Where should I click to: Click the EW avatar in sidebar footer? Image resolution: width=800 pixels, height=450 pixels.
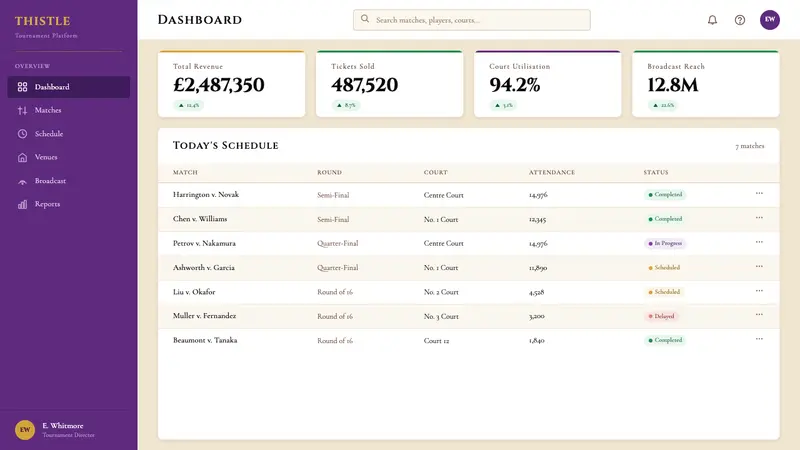point(24,430)
